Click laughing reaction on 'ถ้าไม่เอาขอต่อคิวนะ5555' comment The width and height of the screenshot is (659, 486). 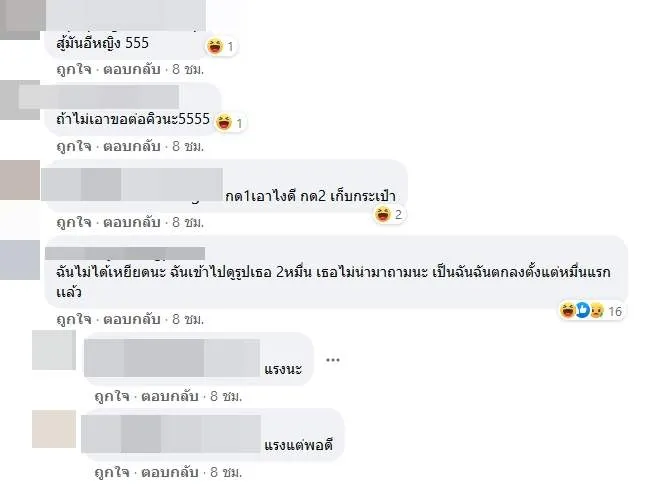(224, 123)
